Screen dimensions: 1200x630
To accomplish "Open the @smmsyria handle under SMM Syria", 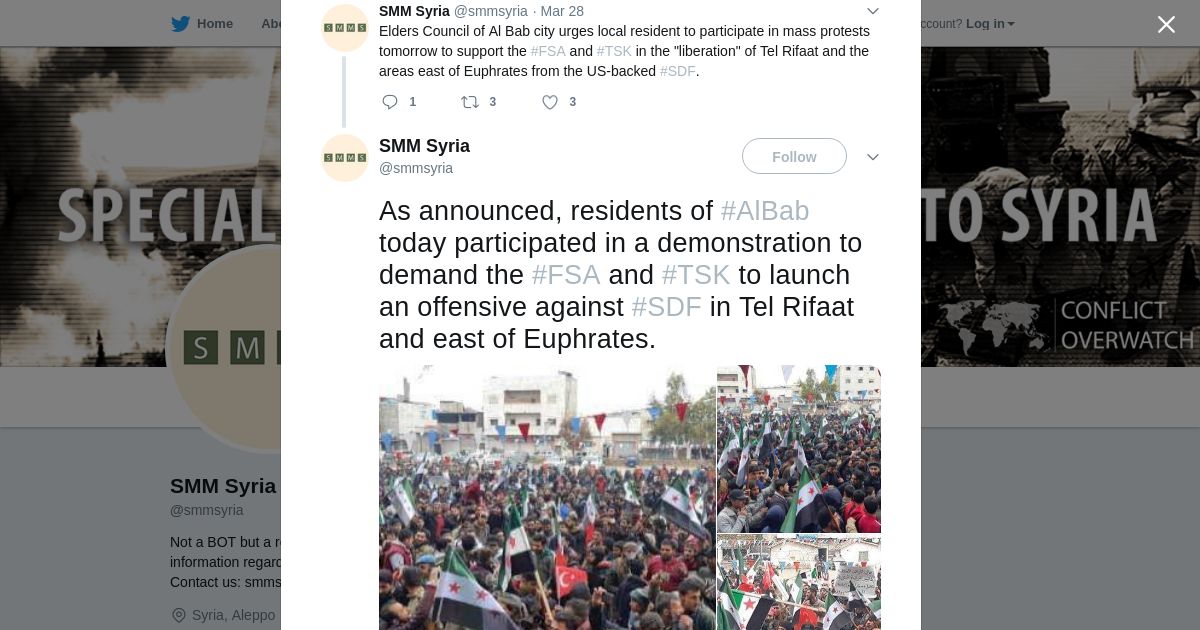I will pos(416,168).
